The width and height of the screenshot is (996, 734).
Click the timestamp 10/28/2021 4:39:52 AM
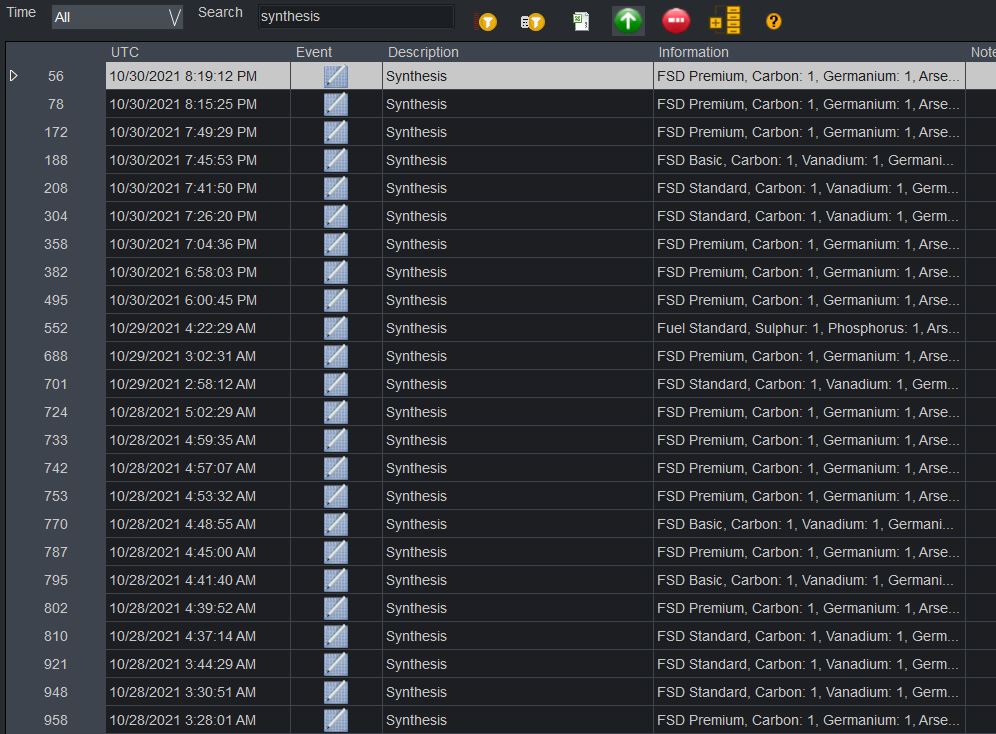coord(183,608)
